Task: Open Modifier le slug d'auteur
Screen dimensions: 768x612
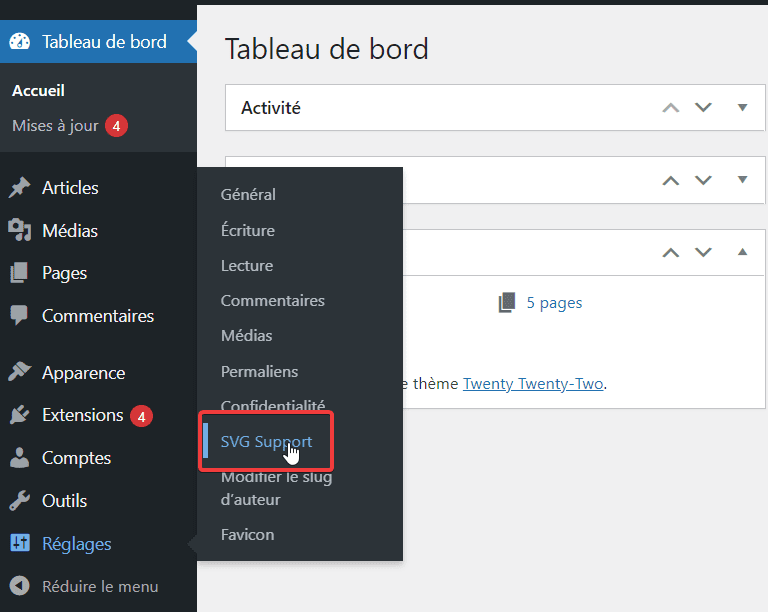Action: click(276, 488)
